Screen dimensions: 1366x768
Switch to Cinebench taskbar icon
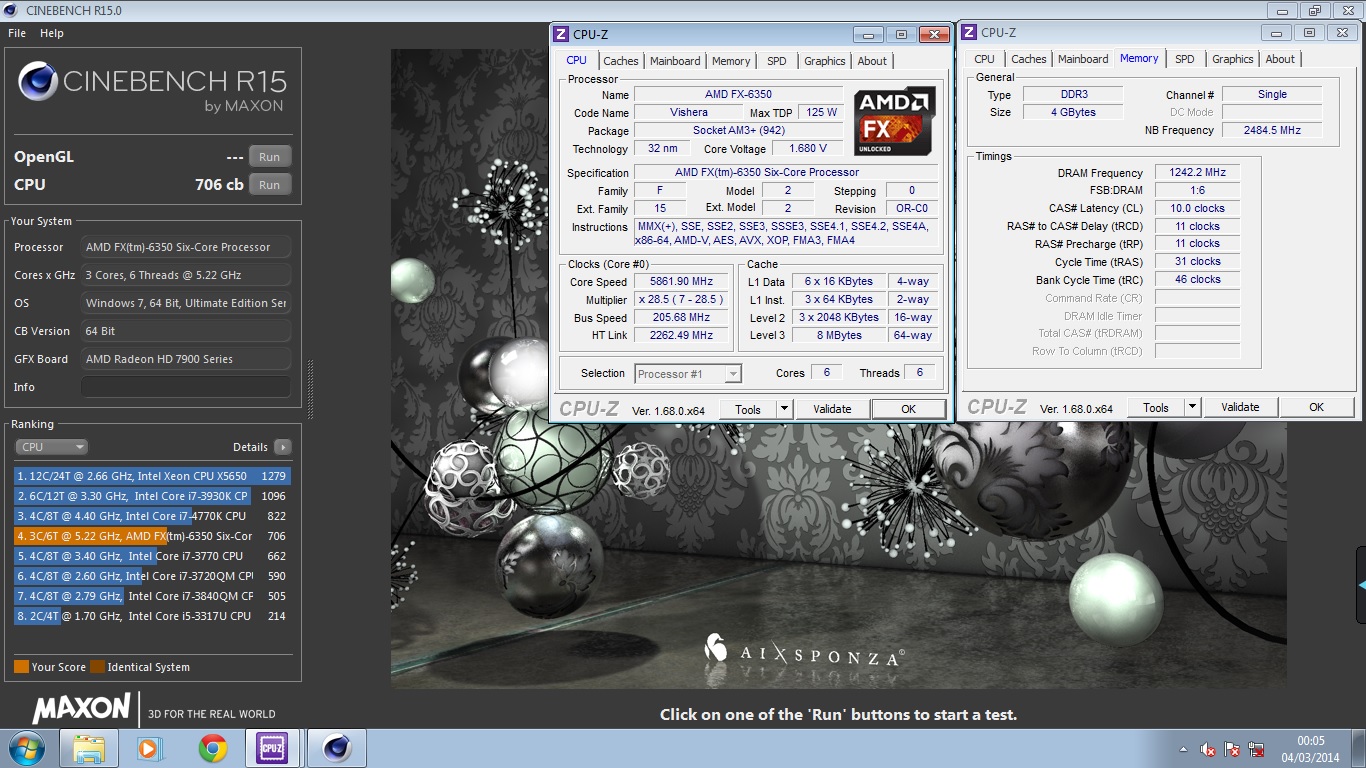click(x=337, y=748)
